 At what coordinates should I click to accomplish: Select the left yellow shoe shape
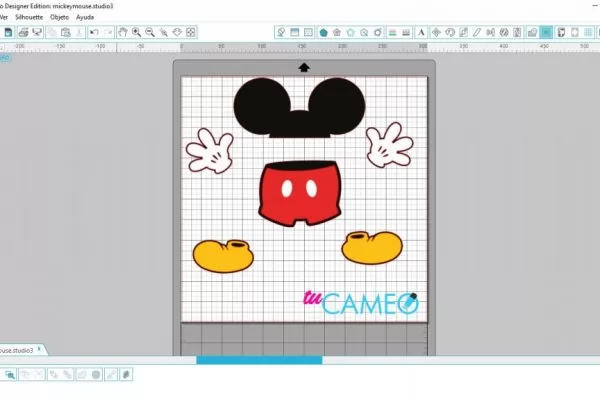pyautogui.click(x=223, y=256)
